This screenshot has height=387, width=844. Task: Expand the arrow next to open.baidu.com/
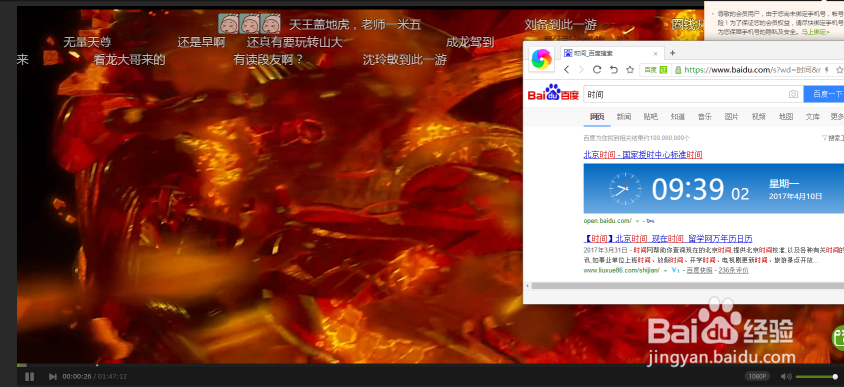pos(637,221)
